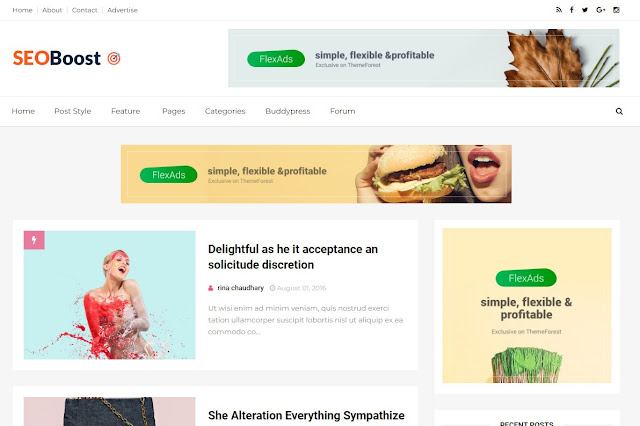Expand the Feature menu
640x426 pixels.
(x=125, y=111)
